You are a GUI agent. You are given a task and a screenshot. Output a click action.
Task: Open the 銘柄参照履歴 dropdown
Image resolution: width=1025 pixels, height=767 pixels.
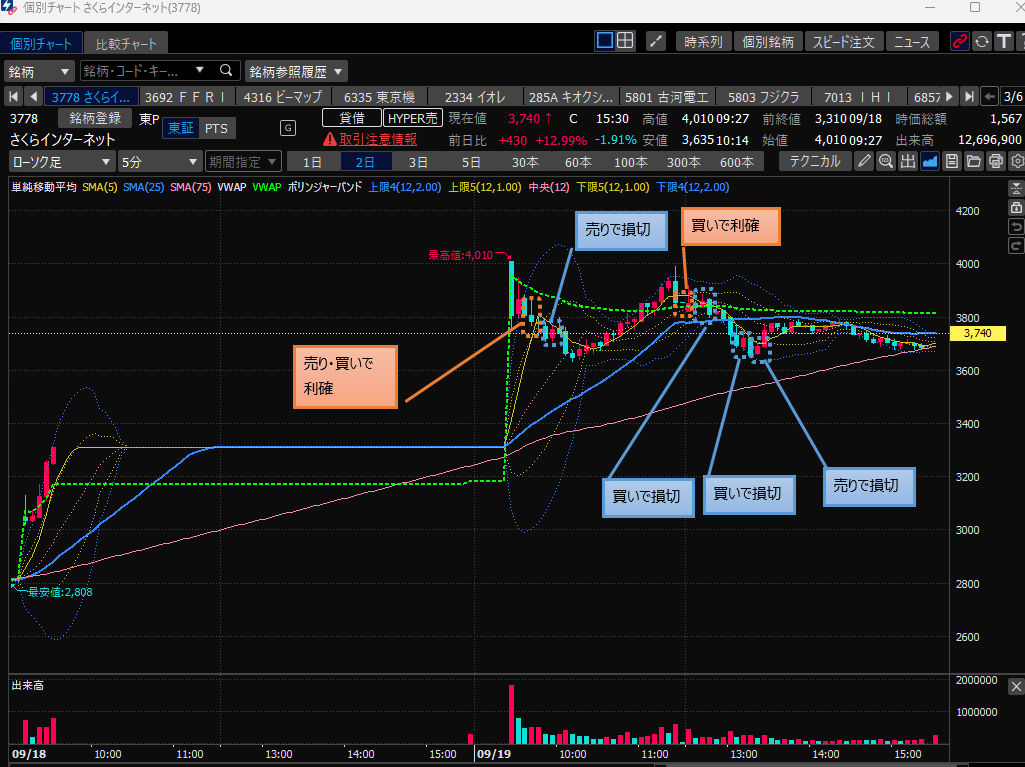[296, 71]
